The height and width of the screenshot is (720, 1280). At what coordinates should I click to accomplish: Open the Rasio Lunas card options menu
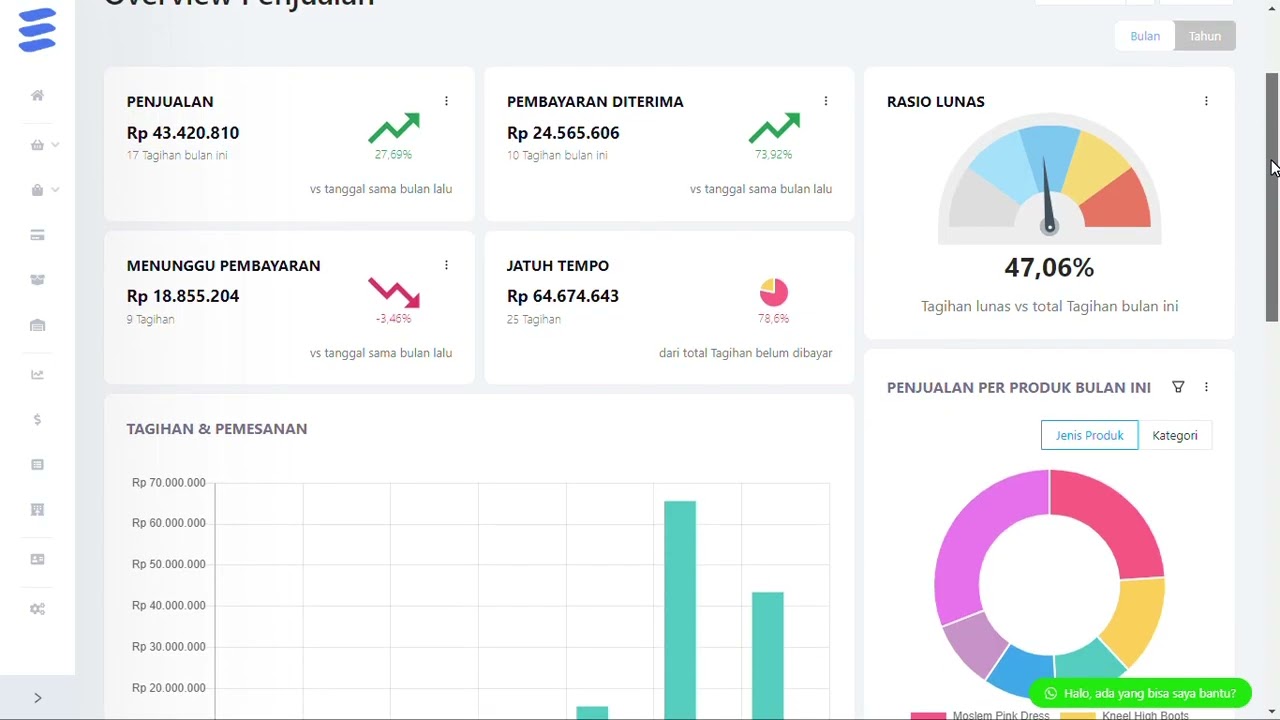[x=1206, y=101]
